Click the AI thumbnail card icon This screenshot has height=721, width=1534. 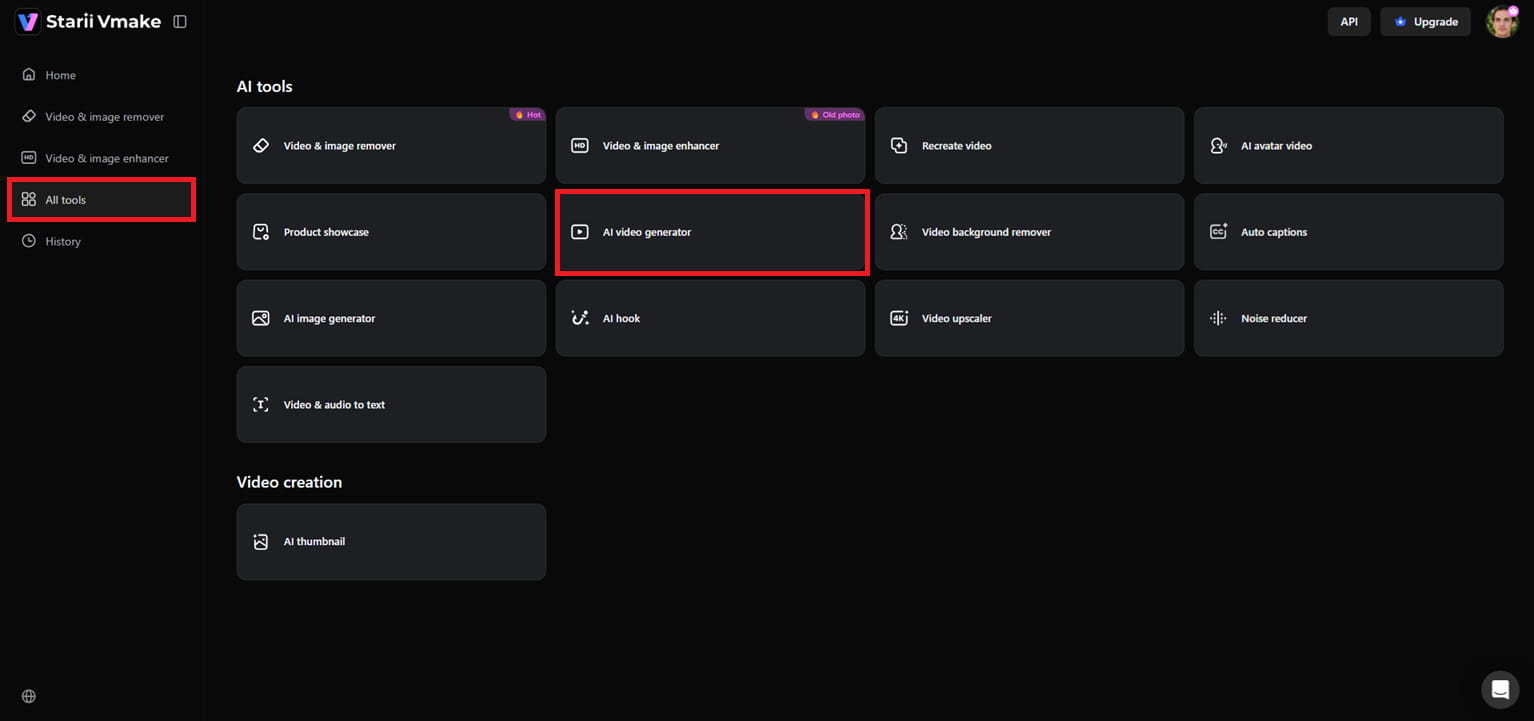[x=261, y=542]
